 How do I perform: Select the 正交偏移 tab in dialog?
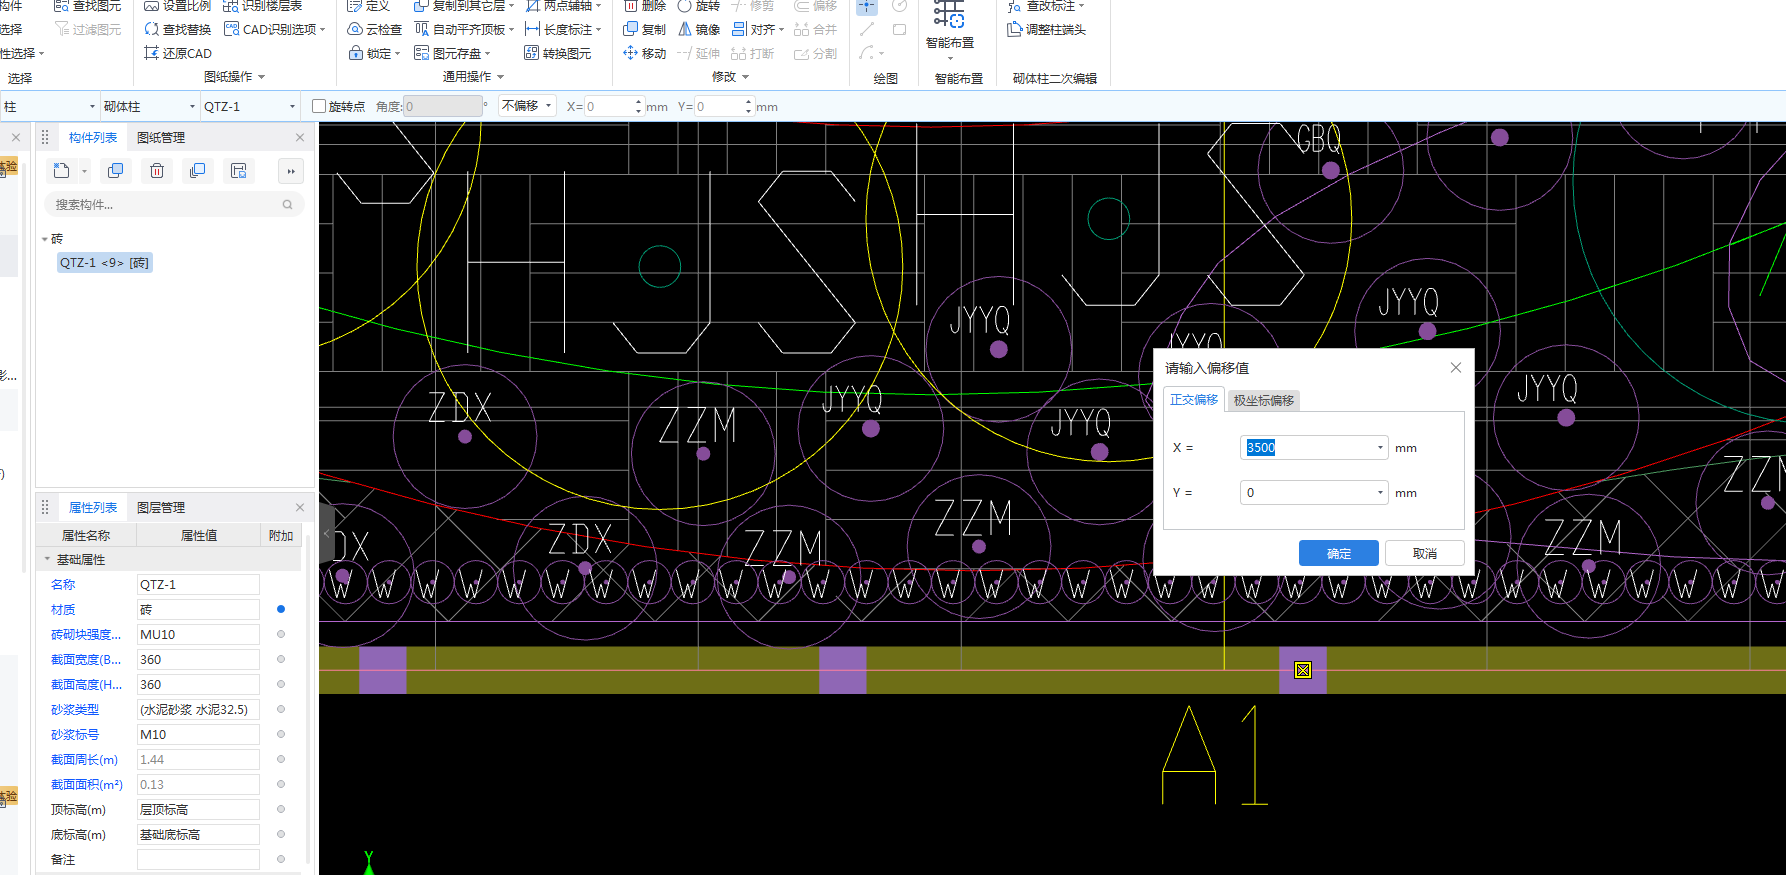tap(1194, 400)
